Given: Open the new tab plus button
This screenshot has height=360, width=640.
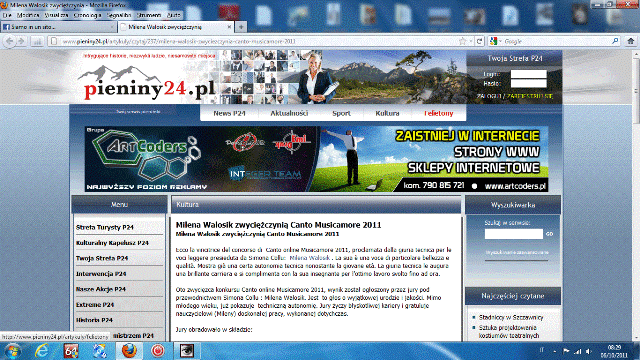Looking at the screenshot, I should (x=241, y=27).
